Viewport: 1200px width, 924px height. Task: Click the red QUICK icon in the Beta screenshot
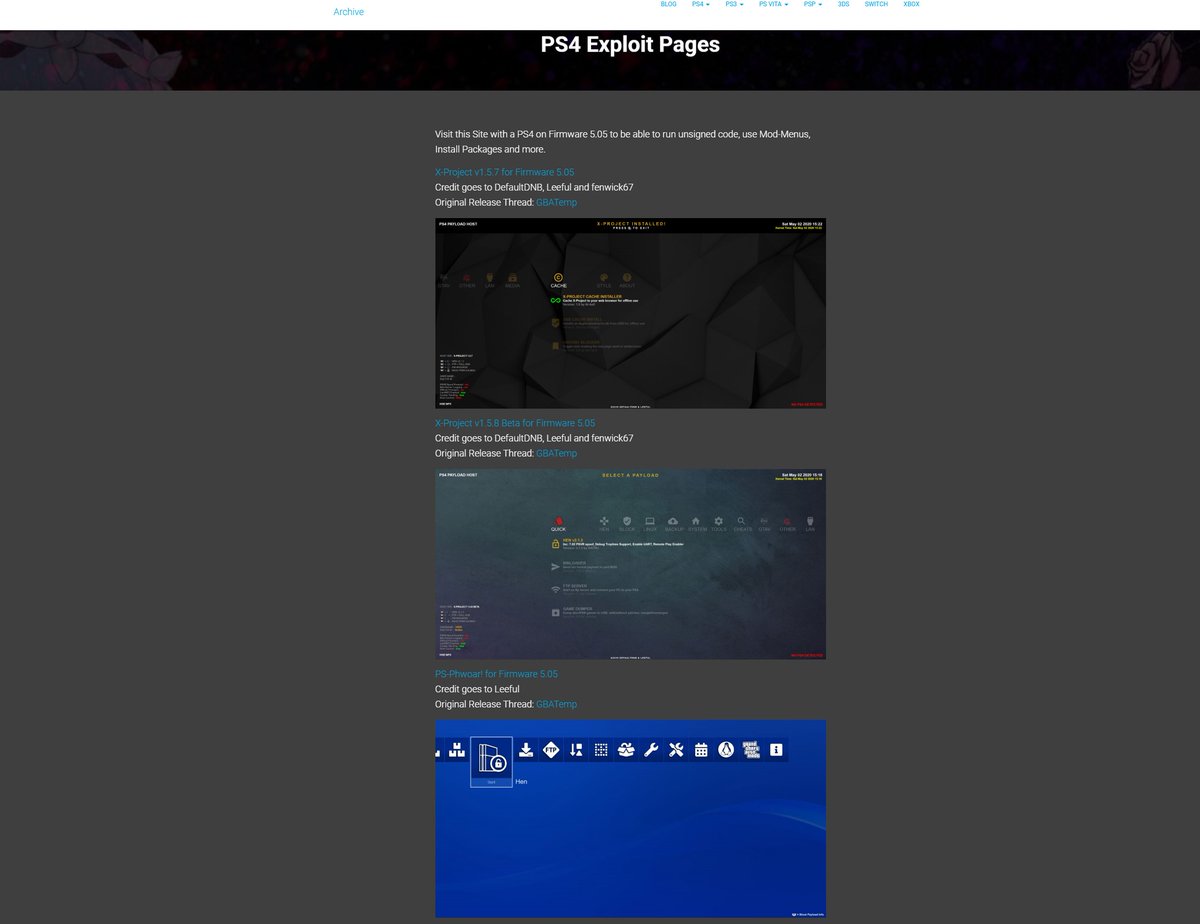558,521
